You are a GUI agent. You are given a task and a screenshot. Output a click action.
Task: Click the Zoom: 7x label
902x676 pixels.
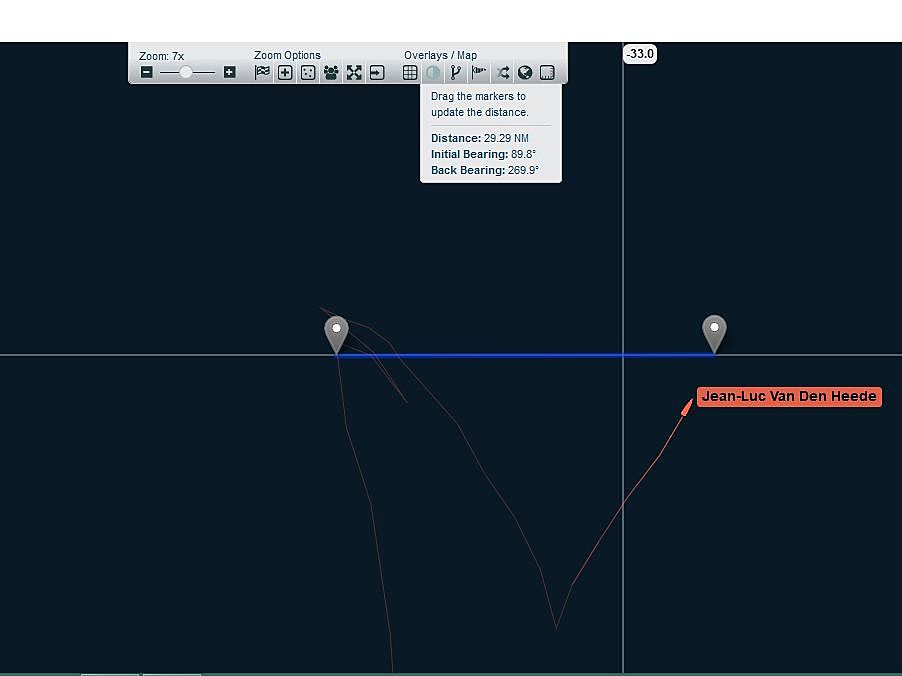(162, 56)
